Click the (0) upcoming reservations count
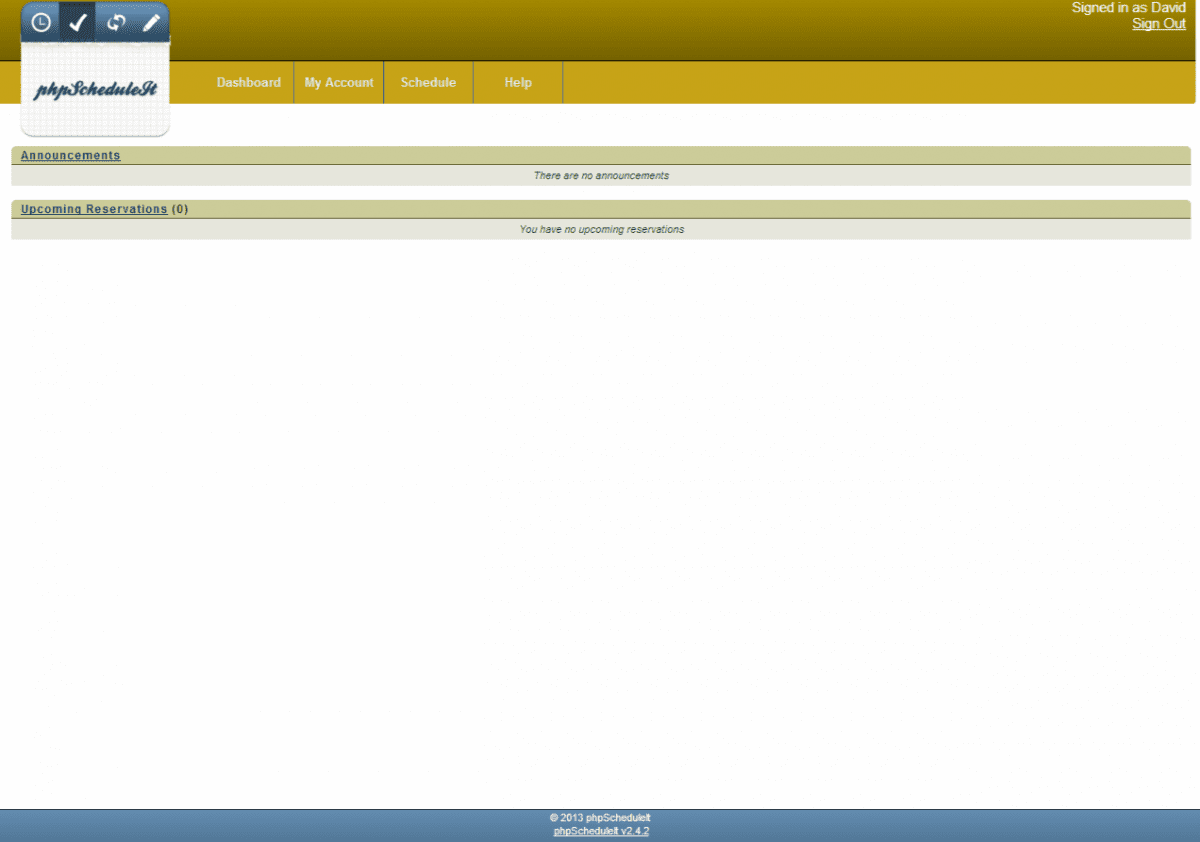 pos(180,210)
